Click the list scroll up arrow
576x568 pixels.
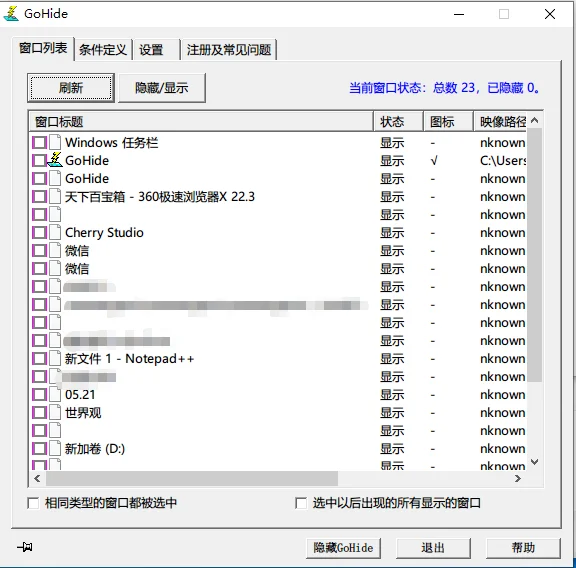pos(534,121)
